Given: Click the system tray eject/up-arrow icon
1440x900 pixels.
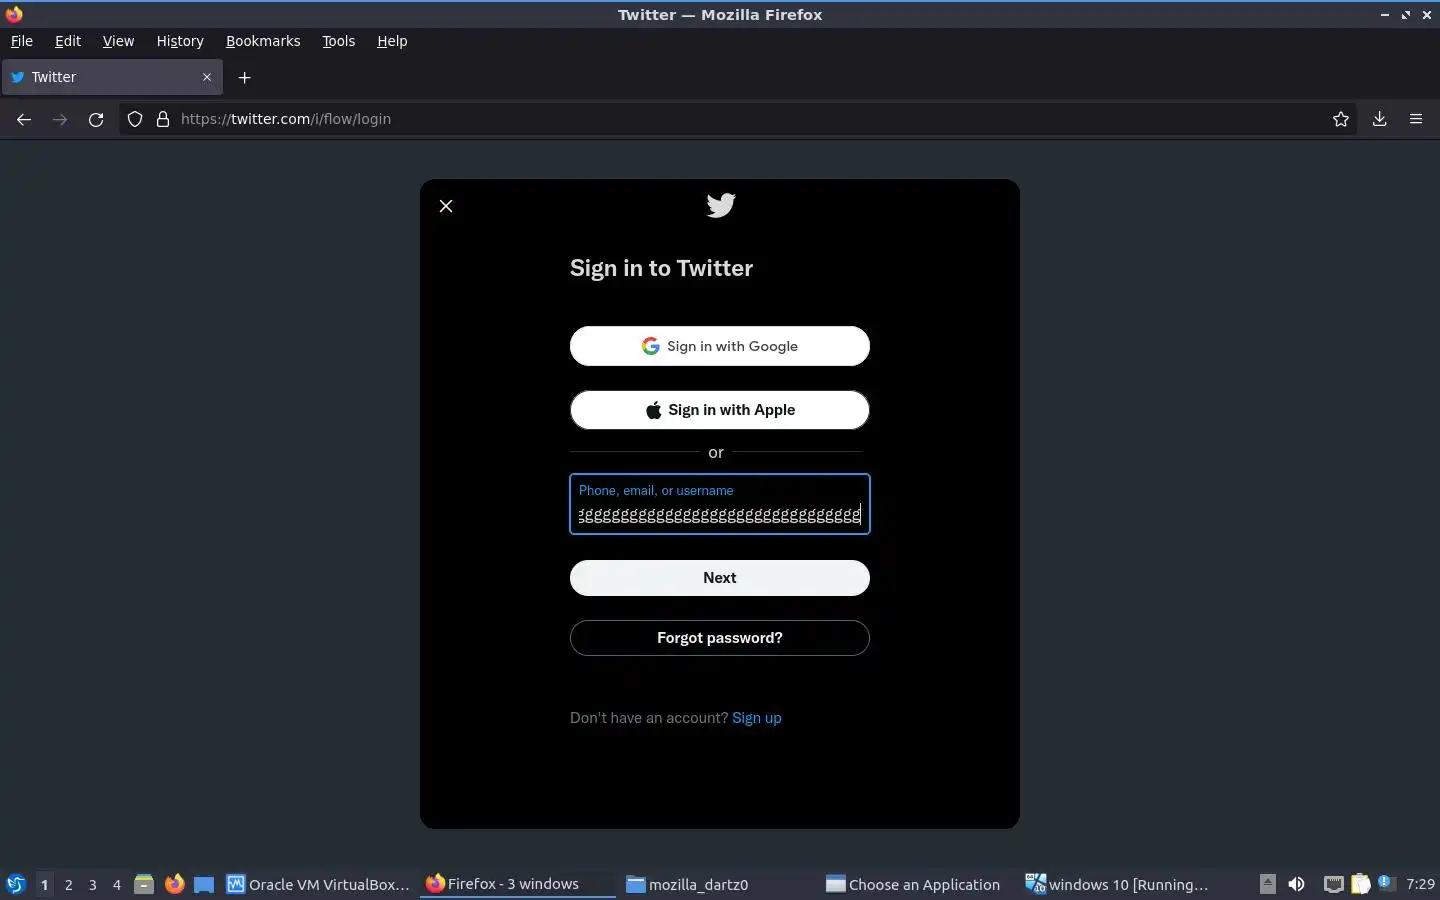Looking at the screenshot, I should pos(1268,884).
